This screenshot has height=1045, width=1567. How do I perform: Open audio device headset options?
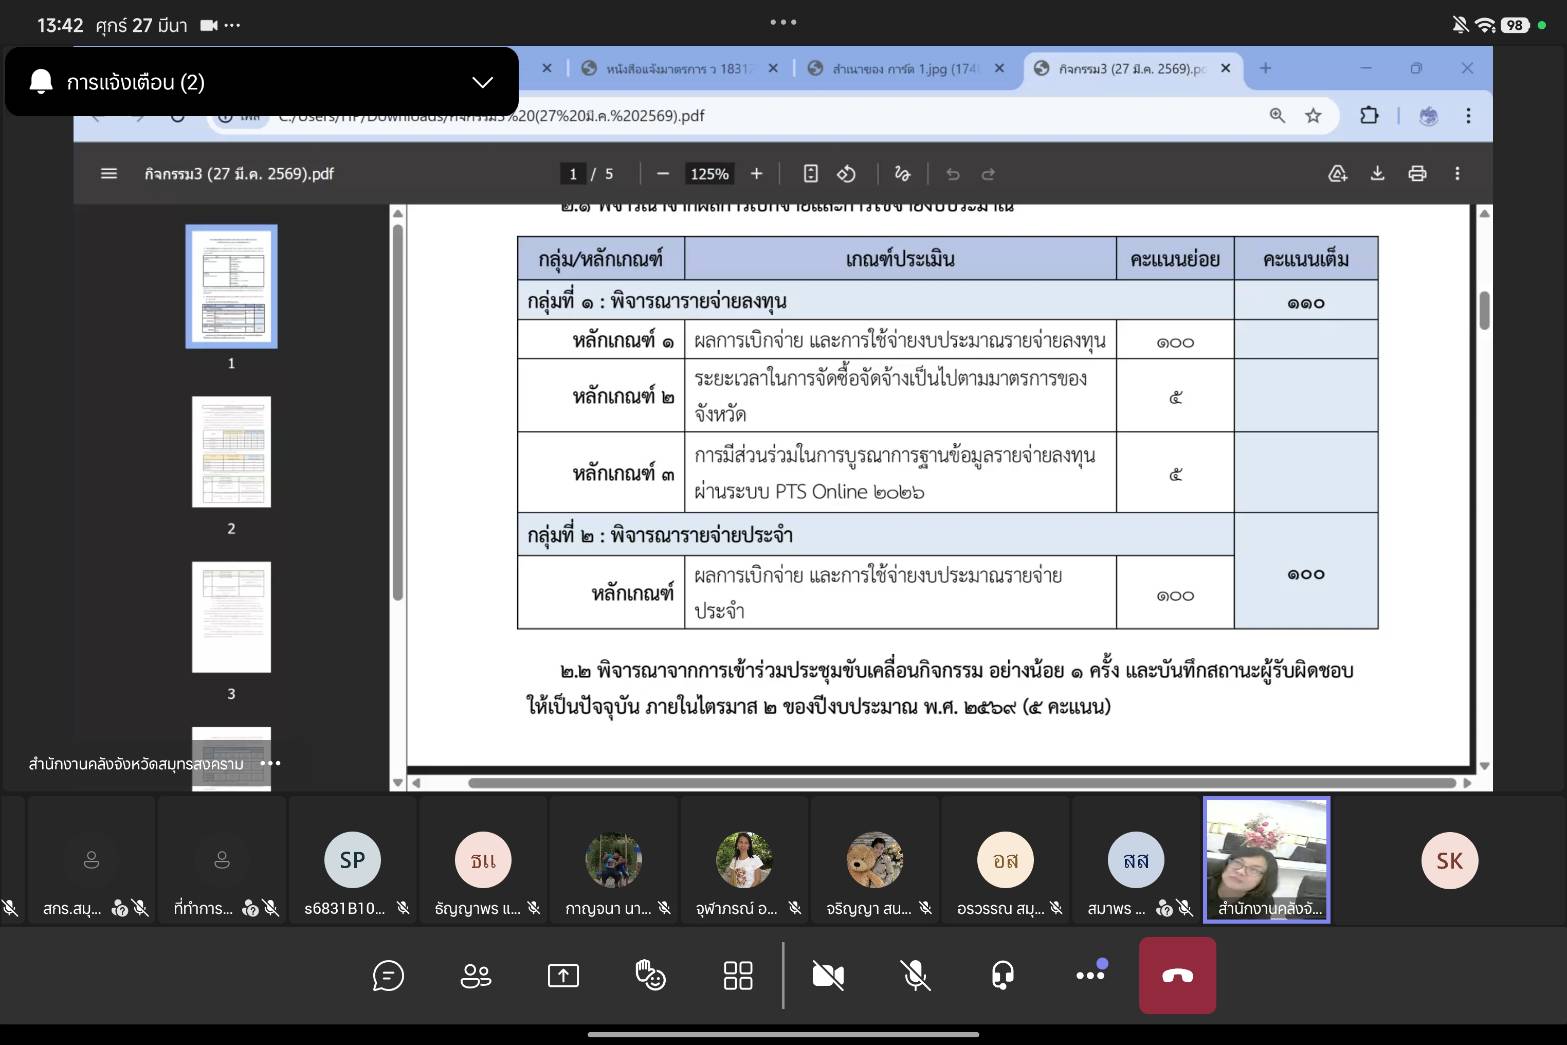pos(1002,975)
